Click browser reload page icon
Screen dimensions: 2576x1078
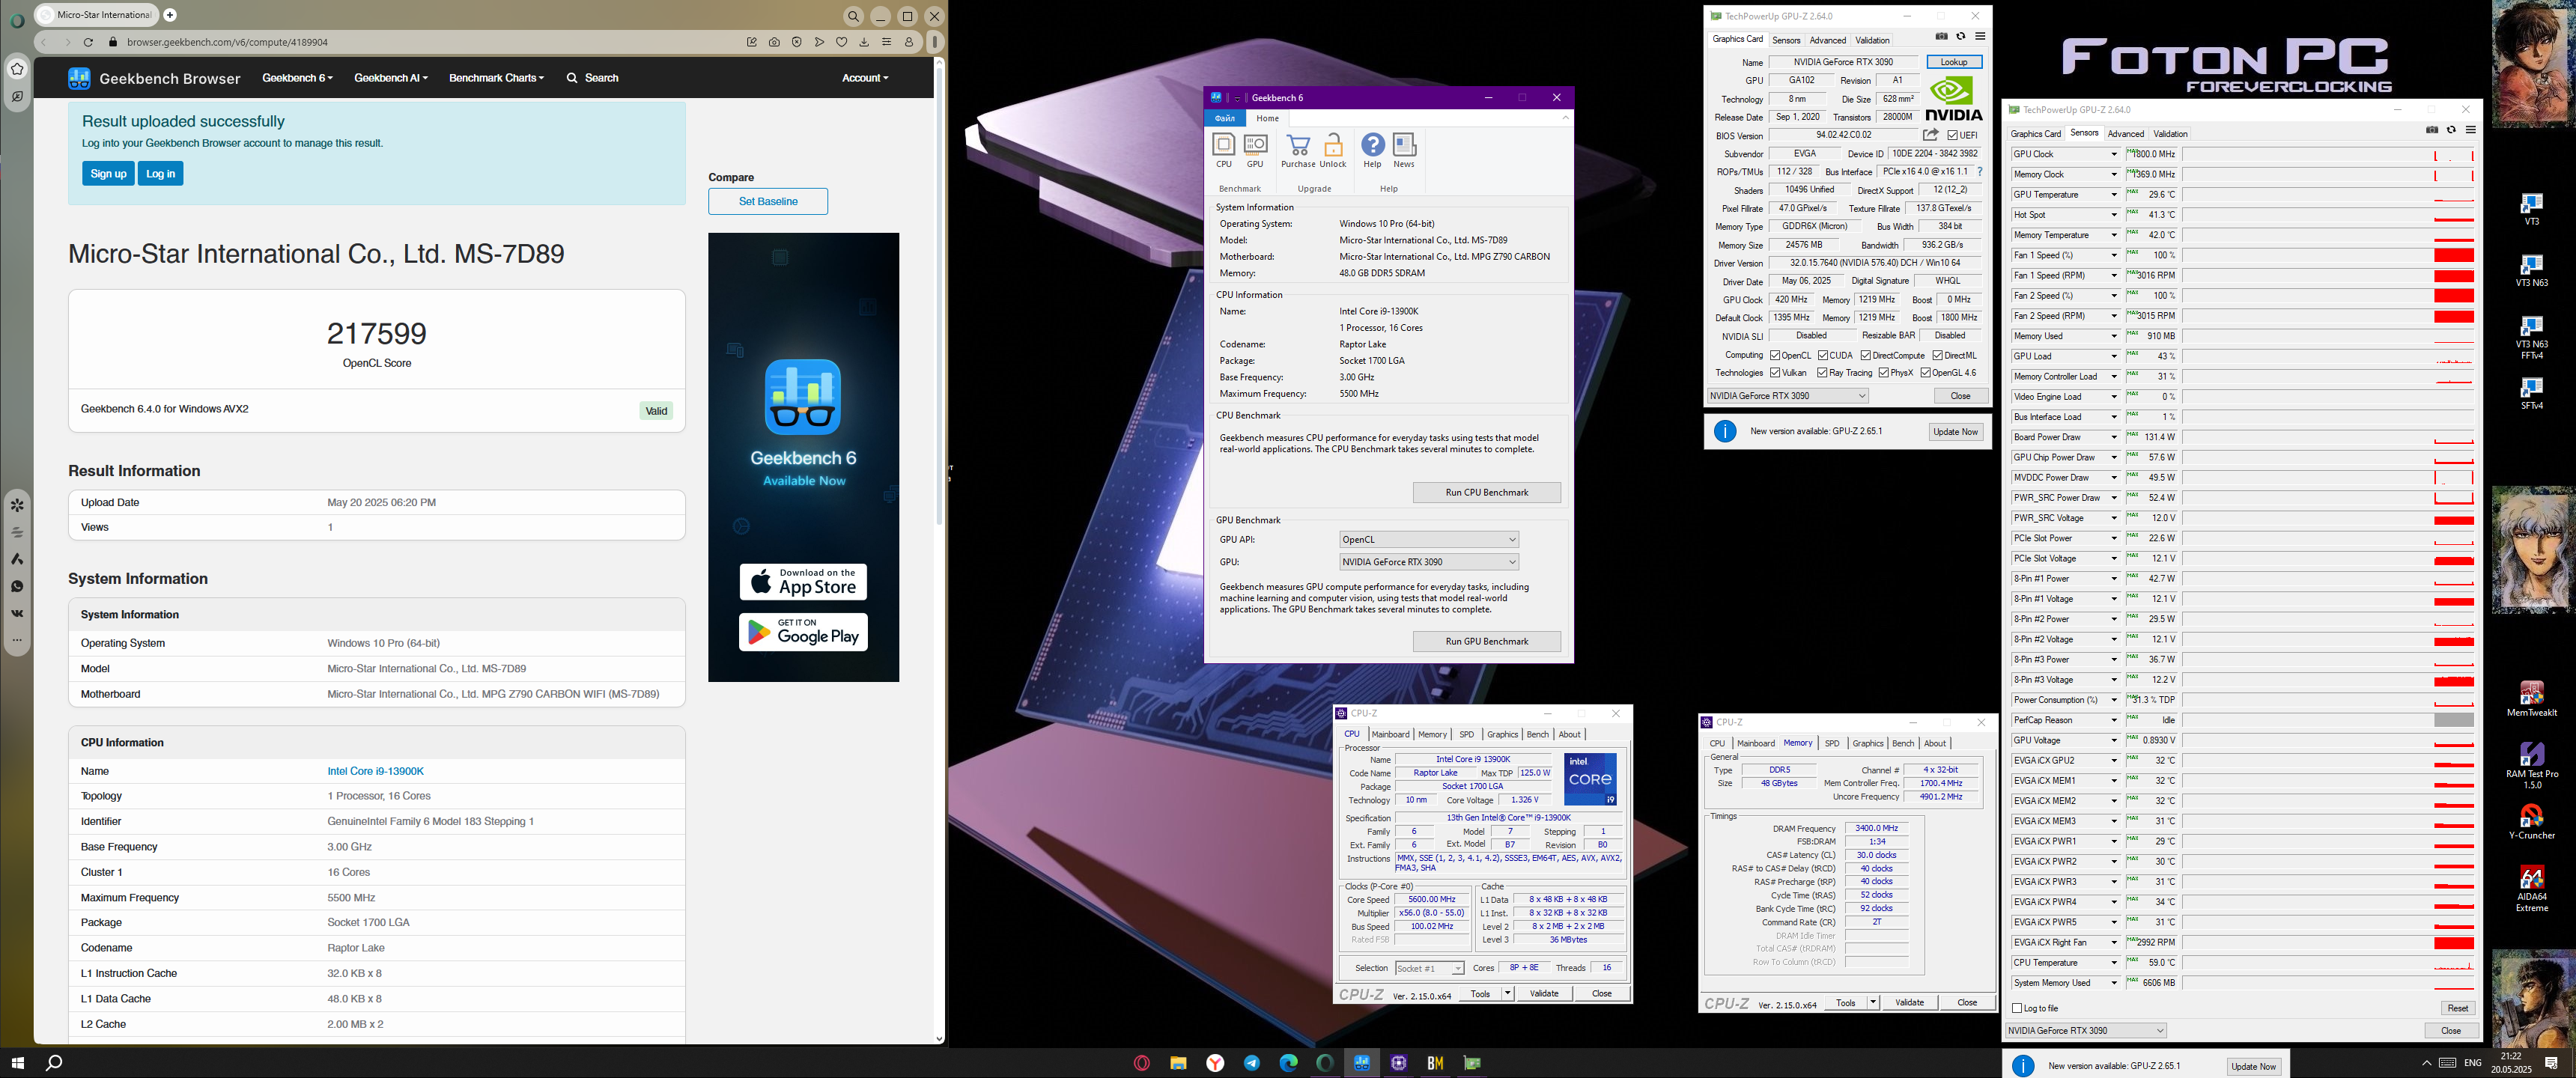pos(88,42)
